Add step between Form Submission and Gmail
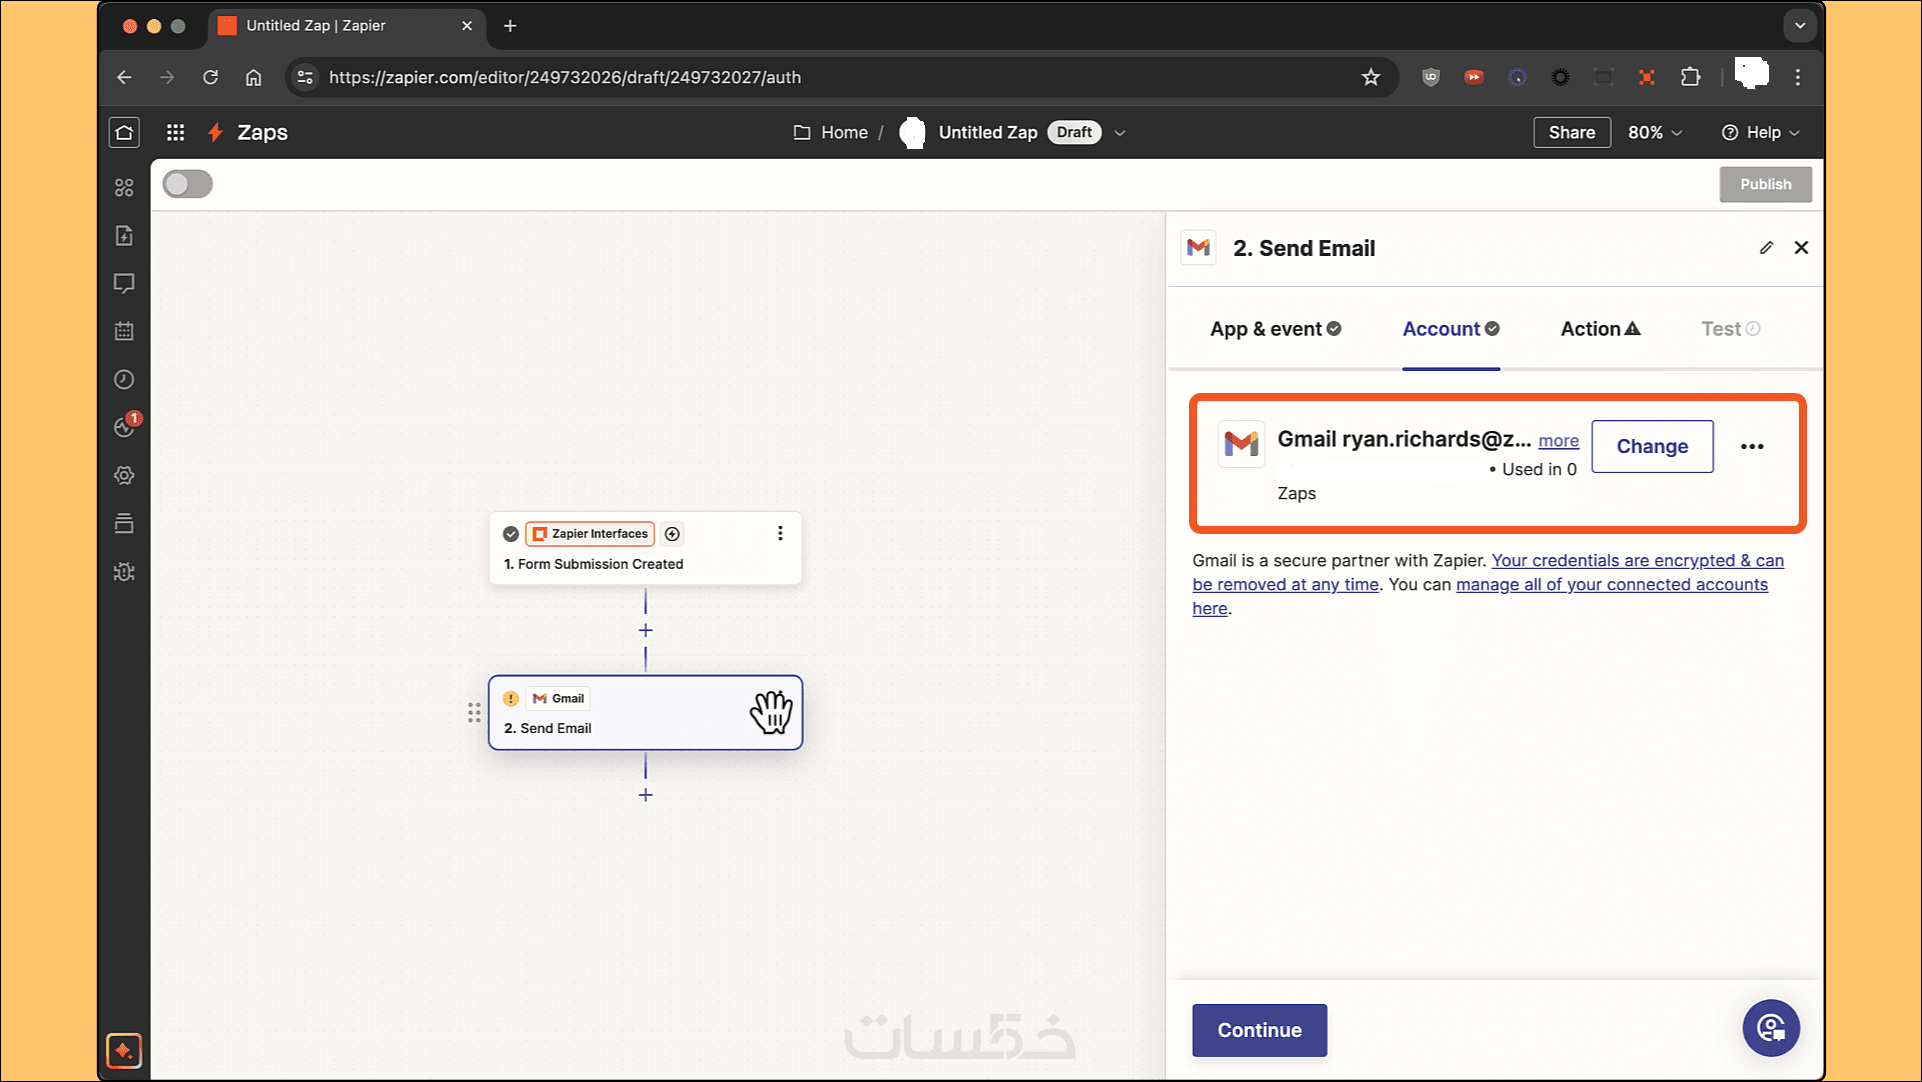Screen dimensions: 1922x1082 (646, 631)
